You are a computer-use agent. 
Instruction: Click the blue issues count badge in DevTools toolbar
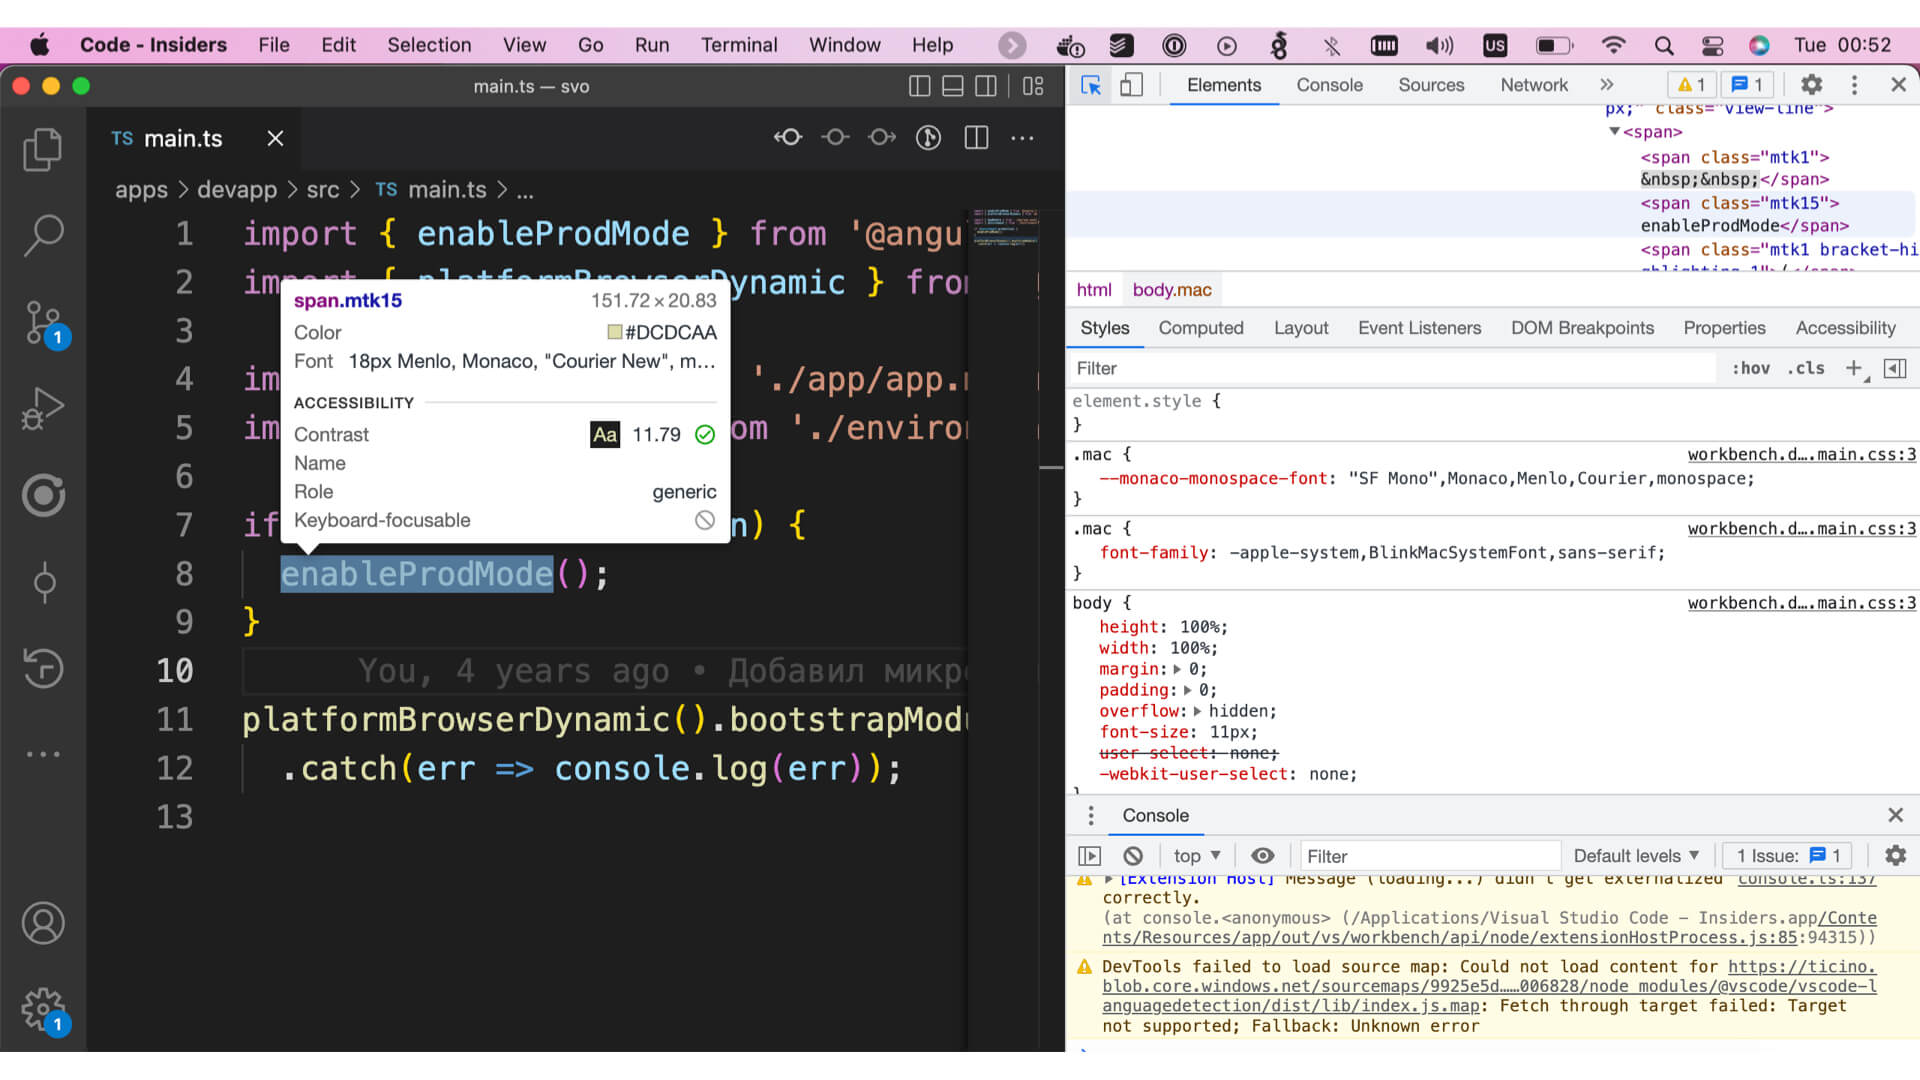point(1747,85)
